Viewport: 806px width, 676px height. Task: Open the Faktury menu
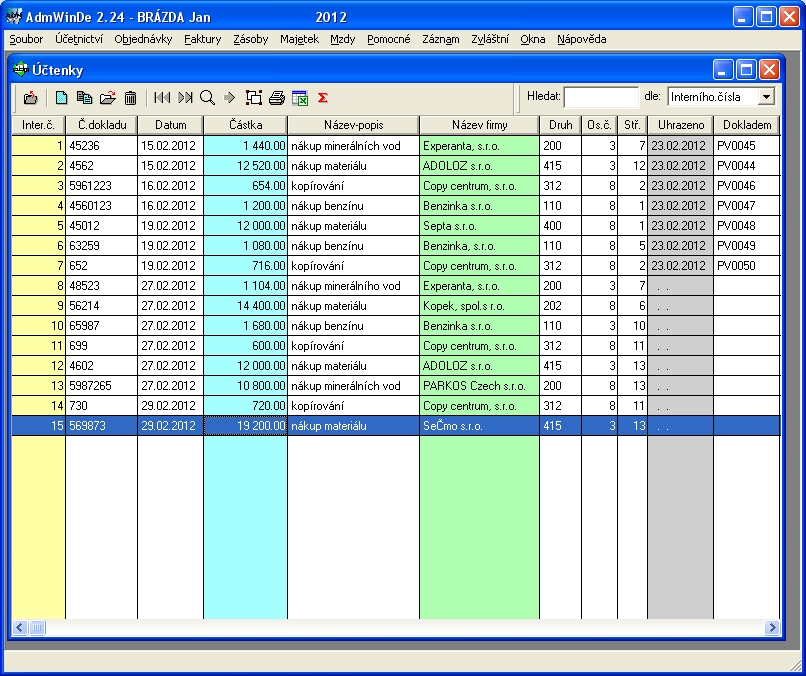(203, 39)
